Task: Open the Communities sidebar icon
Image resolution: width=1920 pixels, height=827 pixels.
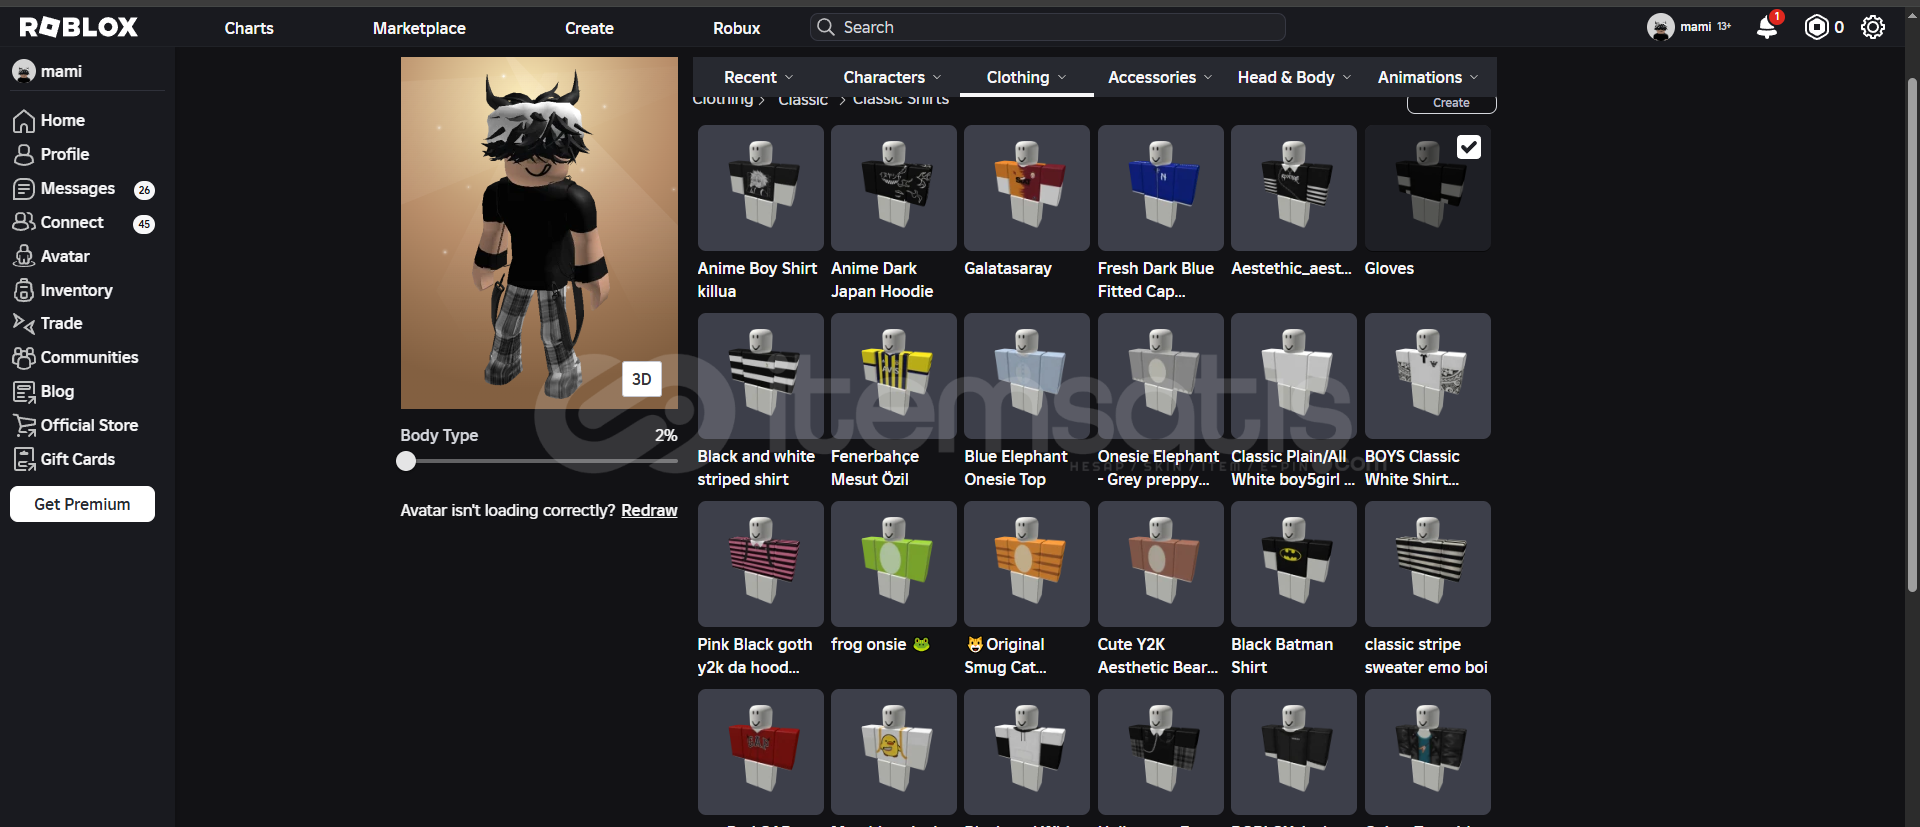Action: pos(24,357)
